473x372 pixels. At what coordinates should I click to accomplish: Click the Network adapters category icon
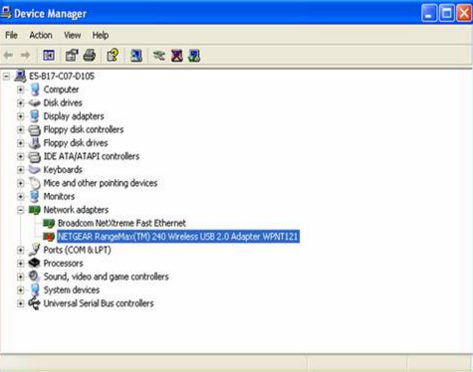pyautogui.click(x=34, y=210)
